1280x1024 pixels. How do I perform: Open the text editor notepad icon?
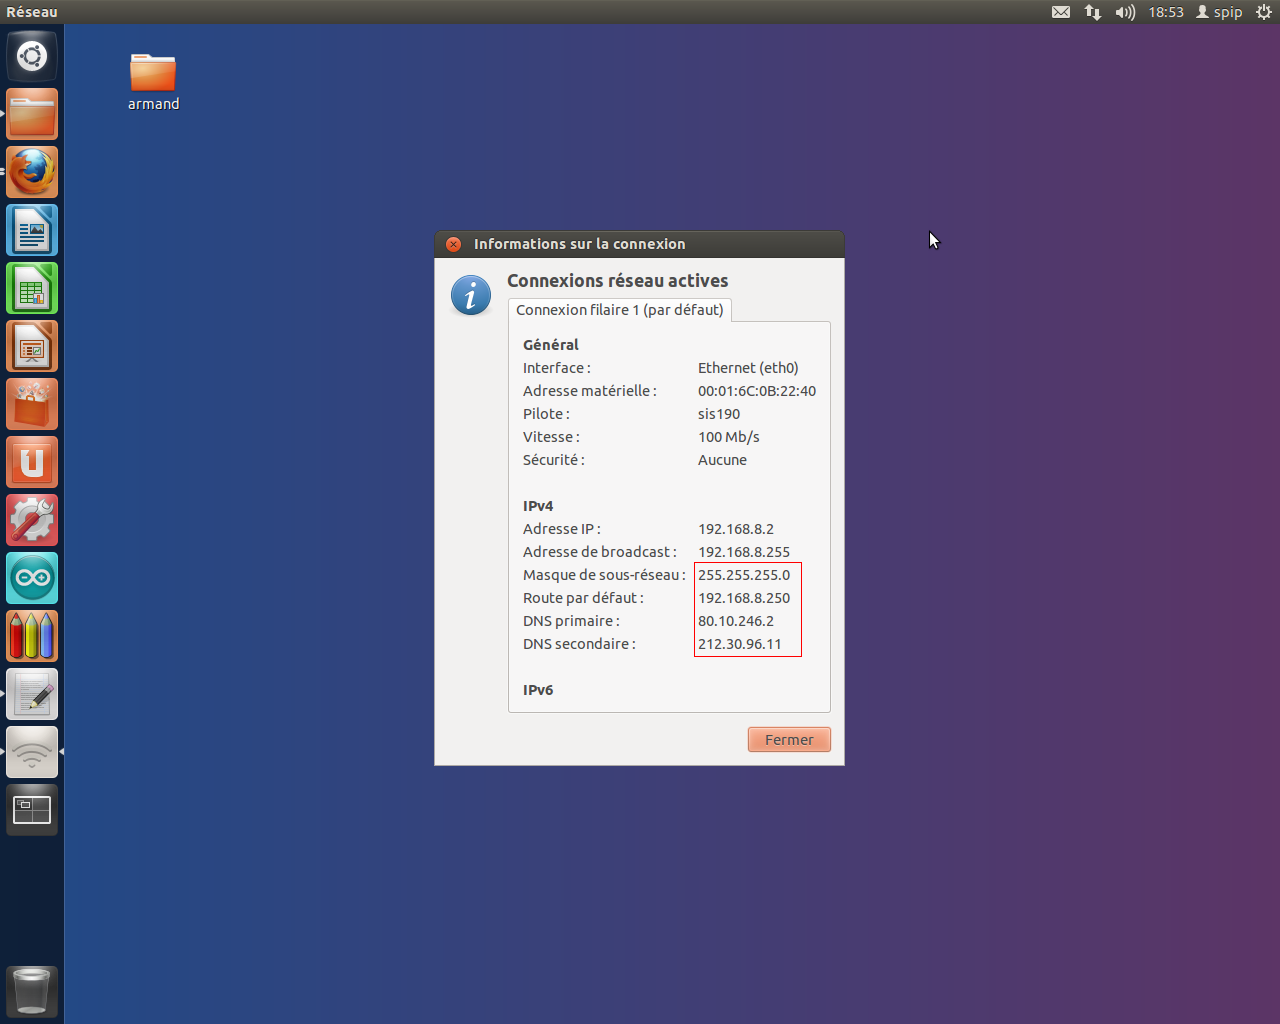click(x=32, y=694)
